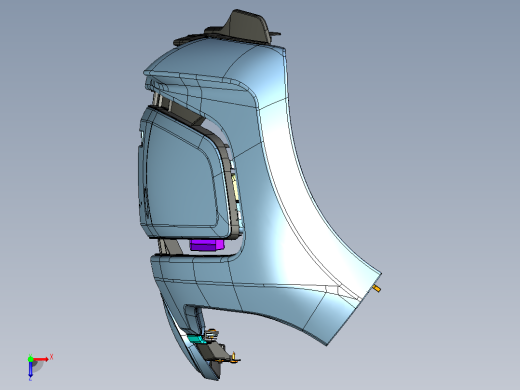Click the red X axis arrow of the triad

tap(40, 359)
